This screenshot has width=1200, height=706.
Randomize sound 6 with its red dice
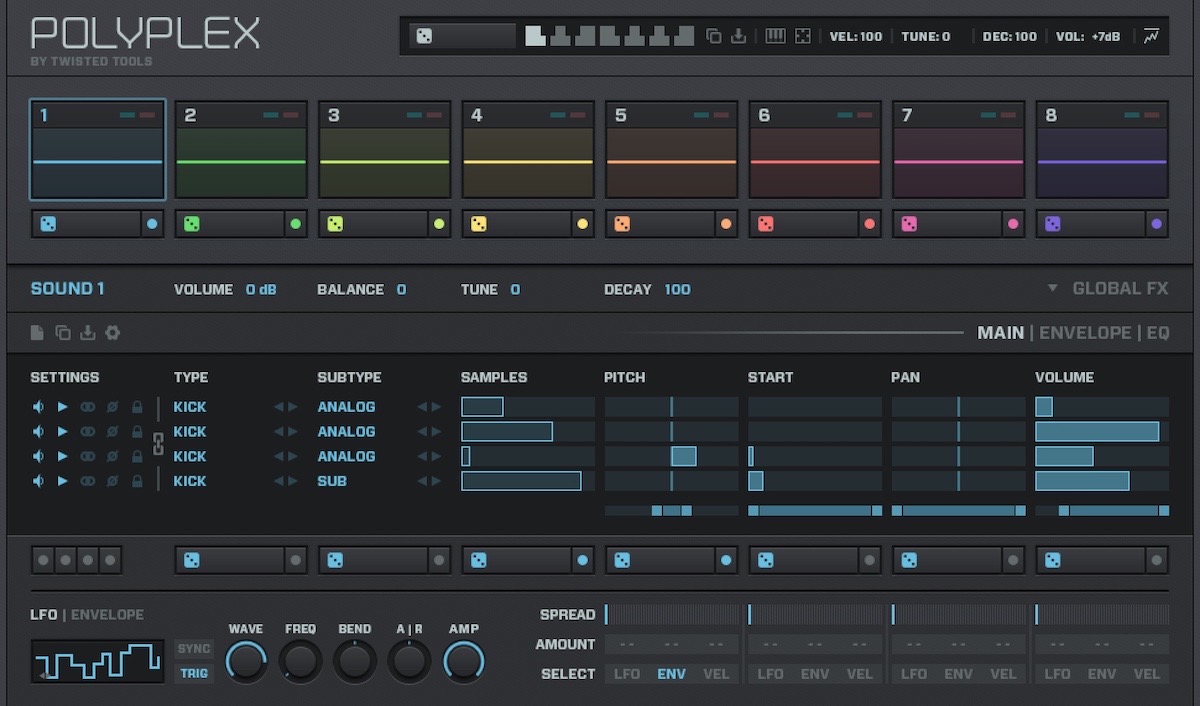tap(766, 224)
